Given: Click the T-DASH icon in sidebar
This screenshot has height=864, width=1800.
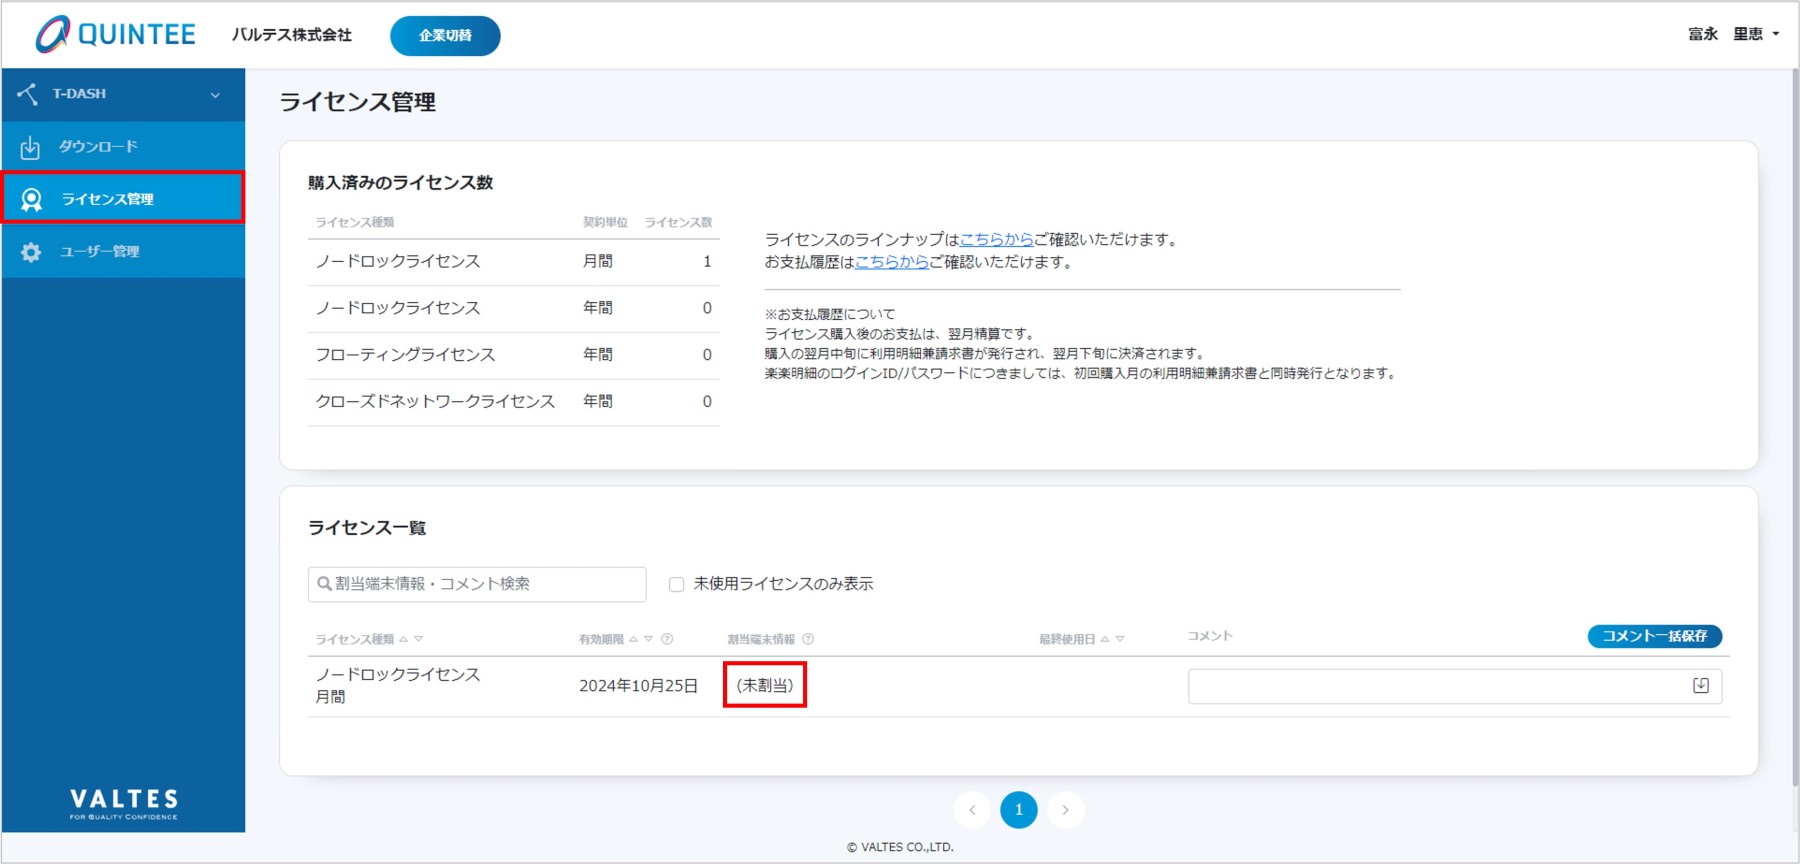Looking at the screenshot, I should pos(27,94).
